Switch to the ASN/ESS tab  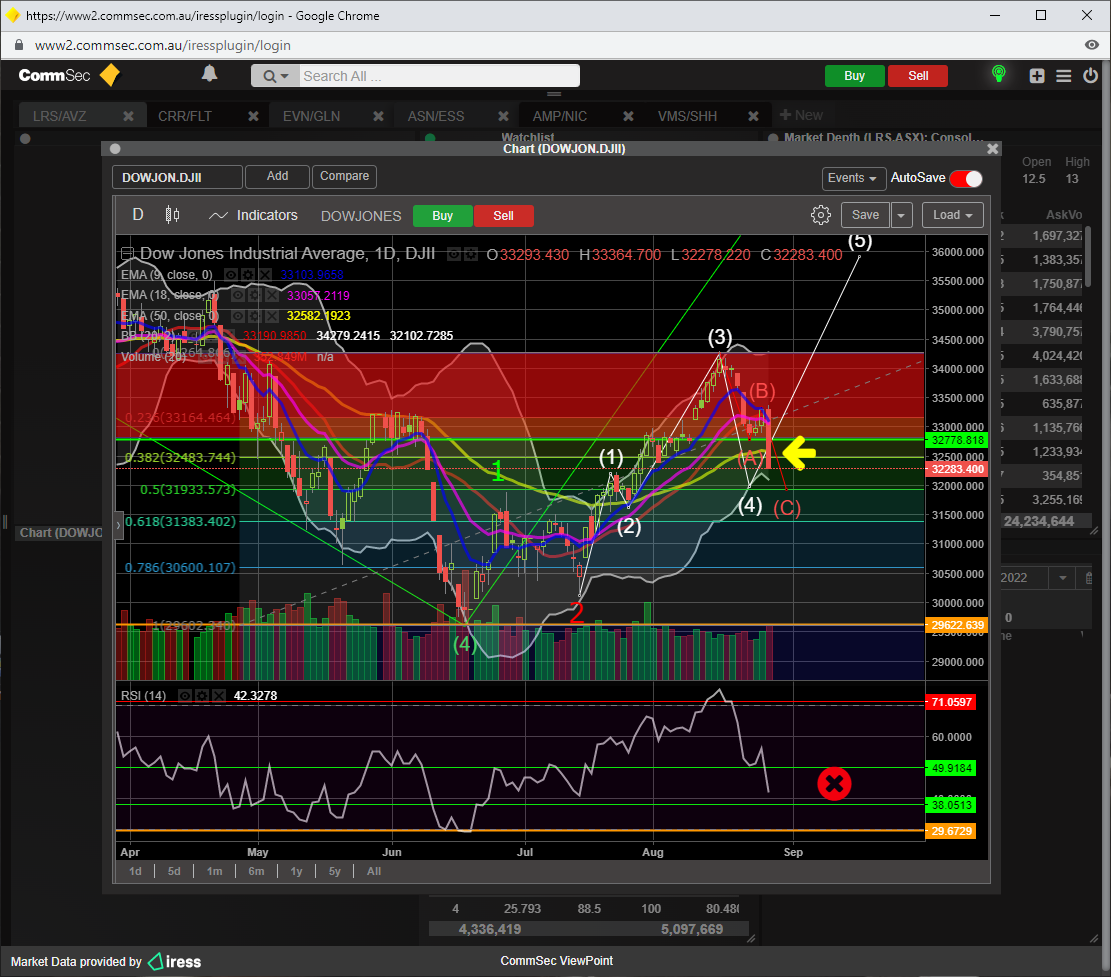(x=436, y=116)
